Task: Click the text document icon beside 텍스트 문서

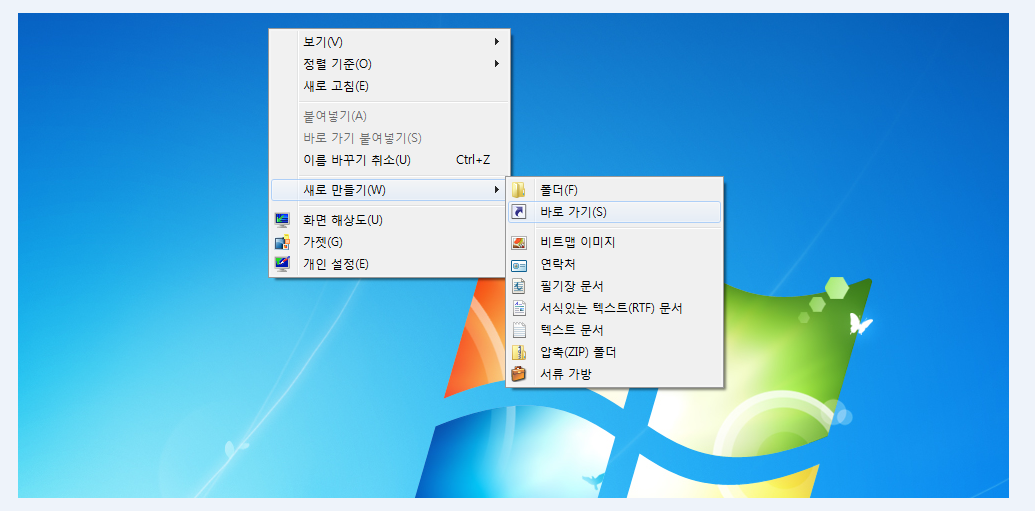Action: [x=519, y=330]
